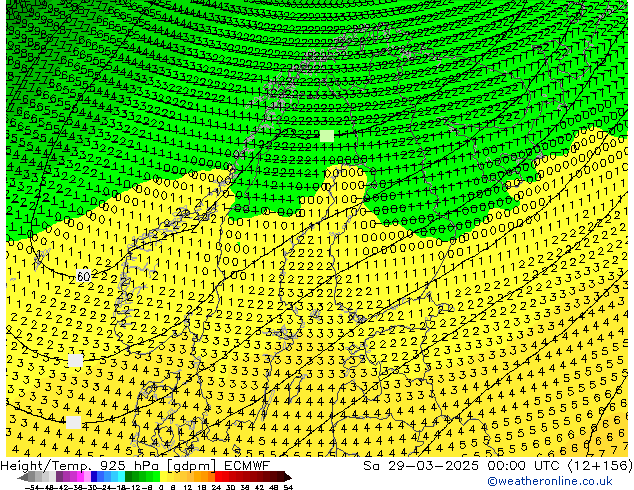Click the light green blank square on the map
The height and width of the screenshot is (490, 634).
coord(327,136)
